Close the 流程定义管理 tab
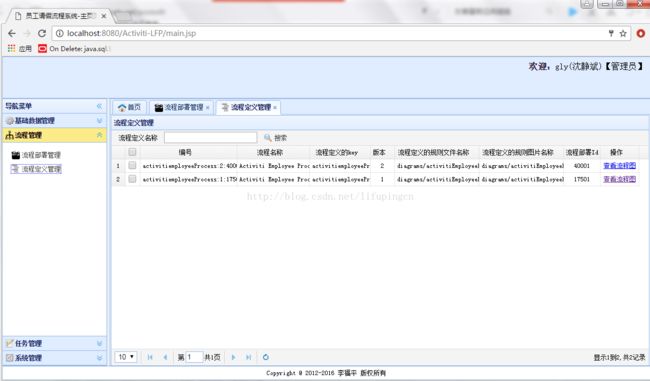 pyautogui.click(x=275, y=108)
